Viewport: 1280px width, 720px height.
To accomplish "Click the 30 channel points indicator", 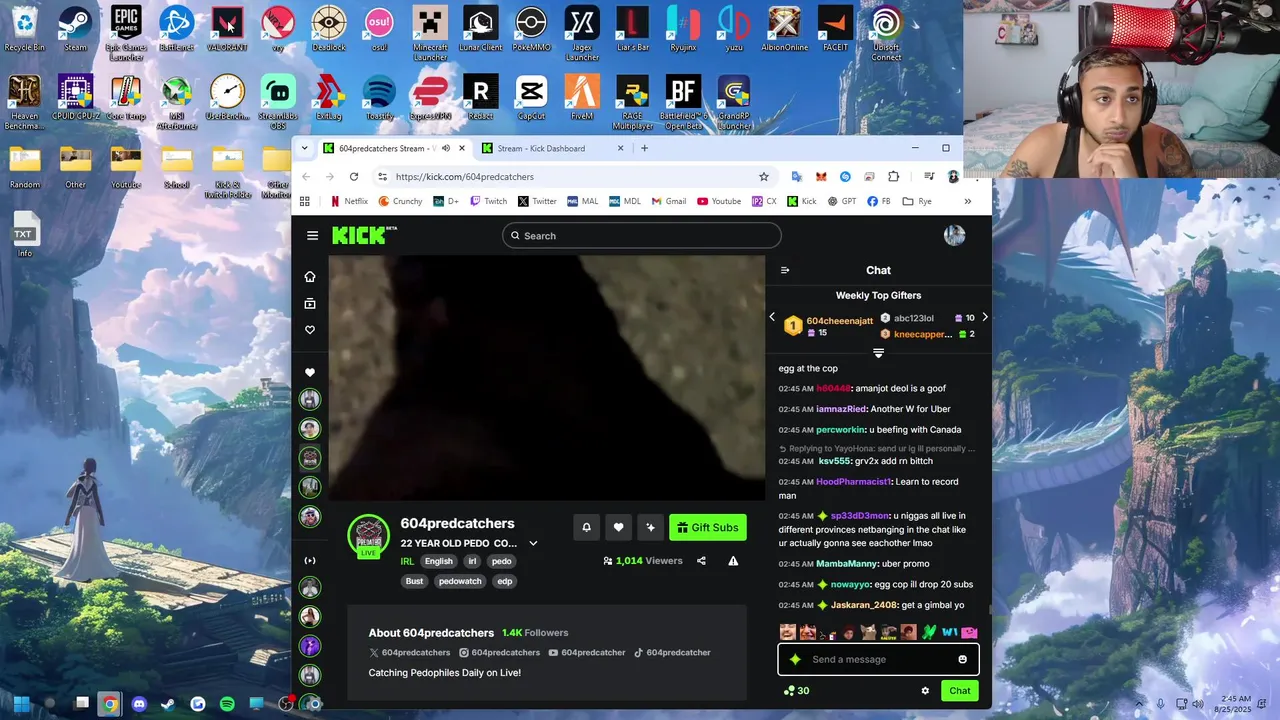I will (797, 691).
